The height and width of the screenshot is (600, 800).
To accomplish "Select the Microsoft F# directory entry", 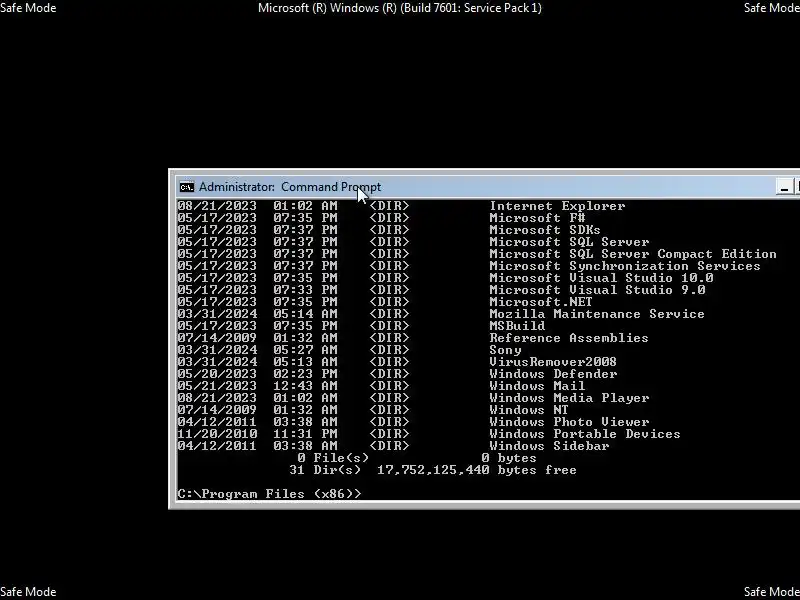I will (537, 218).
